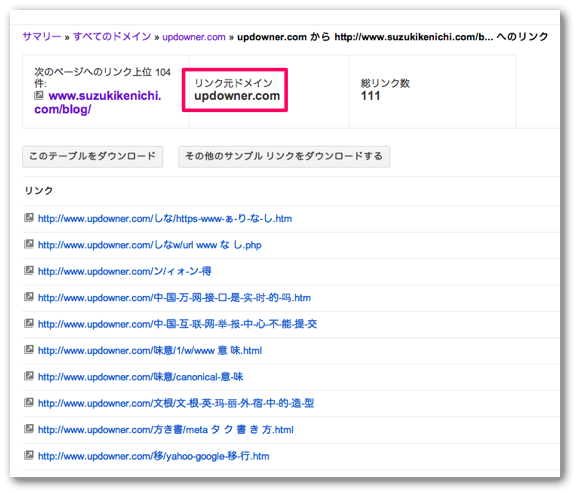Click external icon for ソ/ィォ-ソ-得 row

tap(29, 270)
